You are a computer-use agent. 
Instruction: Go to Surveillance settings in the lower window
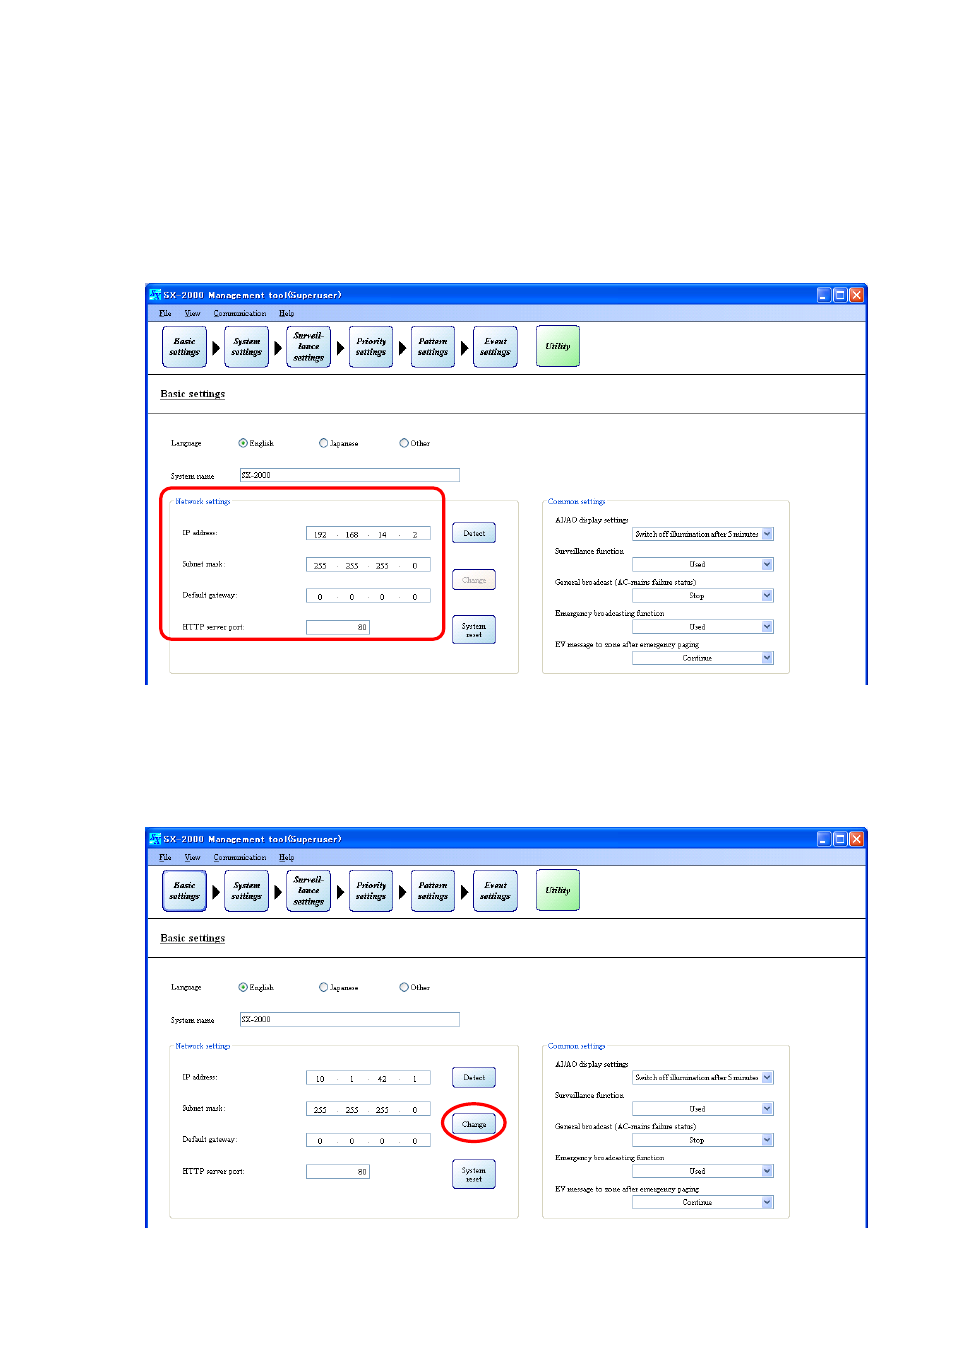pyautogui.click(x=309, y=891)
